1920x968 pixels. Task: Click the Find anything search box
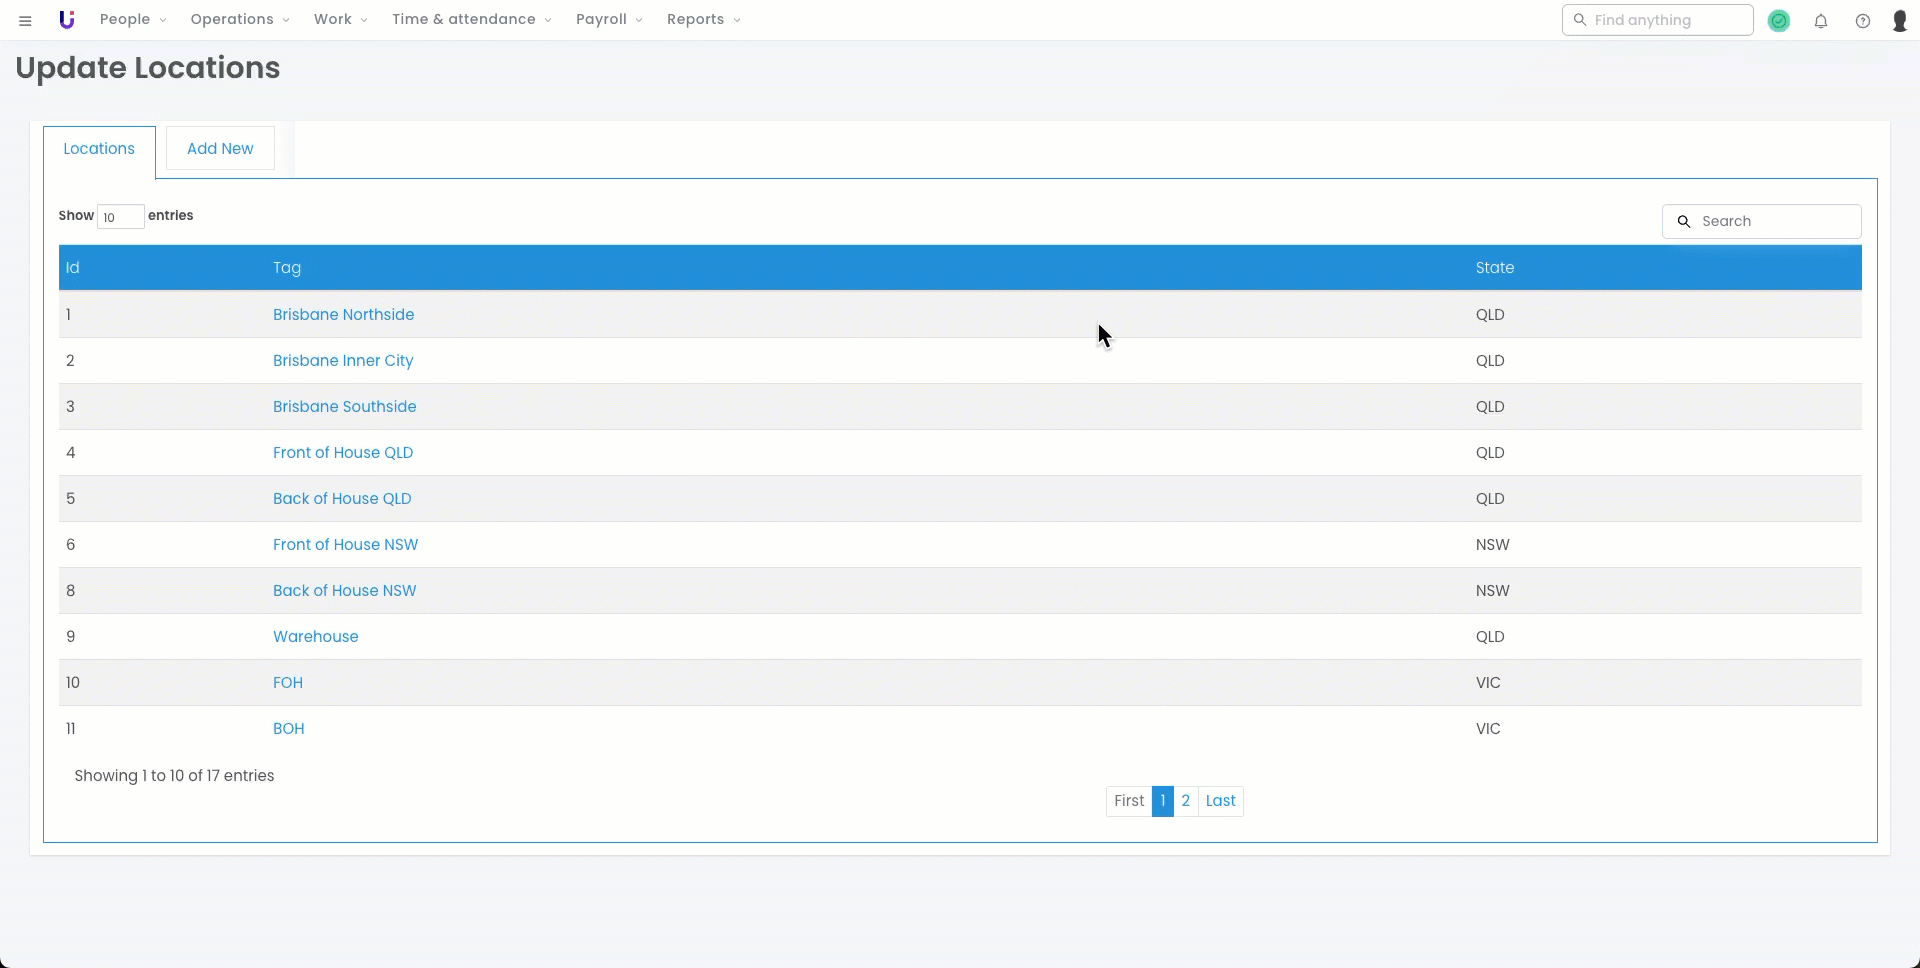point(1666,20)
